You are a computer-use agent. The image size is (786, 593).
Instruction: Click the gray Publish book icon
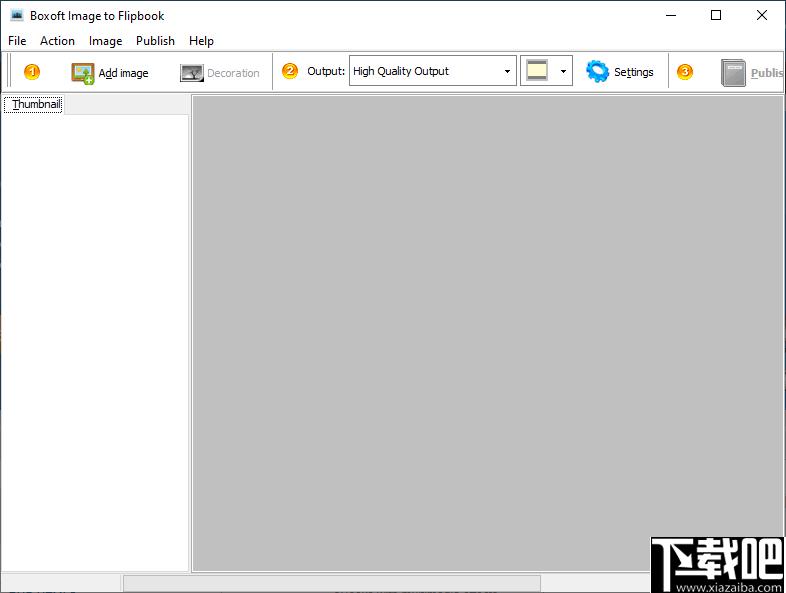tap(733, 73)
